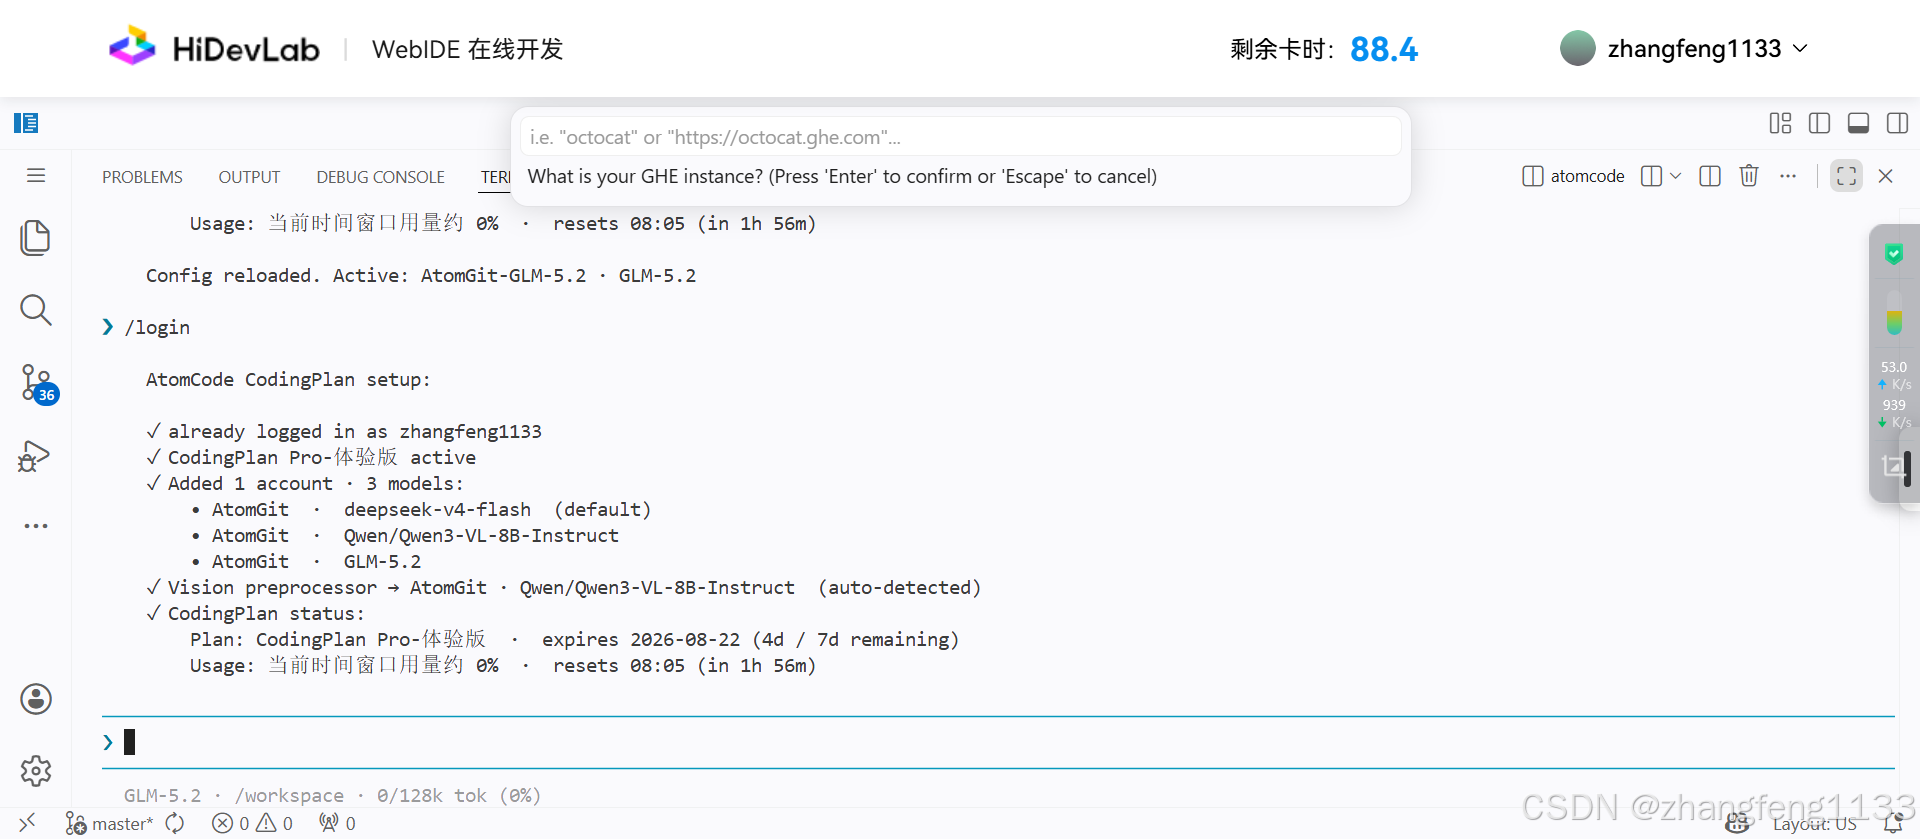Open the Run and Debug view
The height and width of the screenshot is (839, 1920).
(35, 456)
